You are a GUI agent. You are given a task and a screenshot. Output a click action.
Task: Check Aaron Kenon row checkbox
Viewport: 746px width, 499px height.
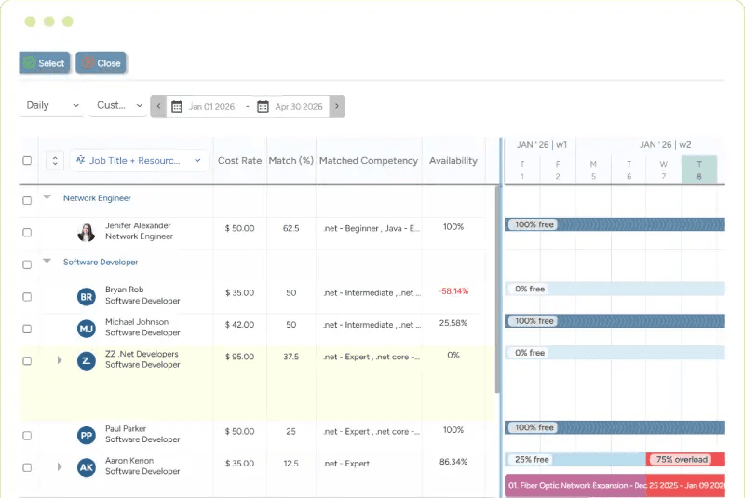coord(27,468)
